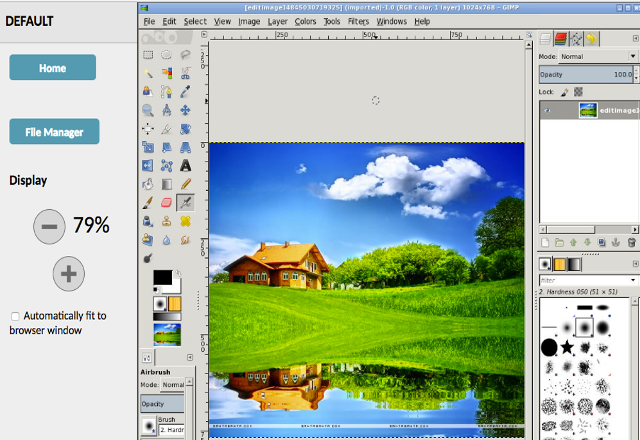Open the Layer menu
The height and width of the screenshot is (440, 640).
pos(278,21)
